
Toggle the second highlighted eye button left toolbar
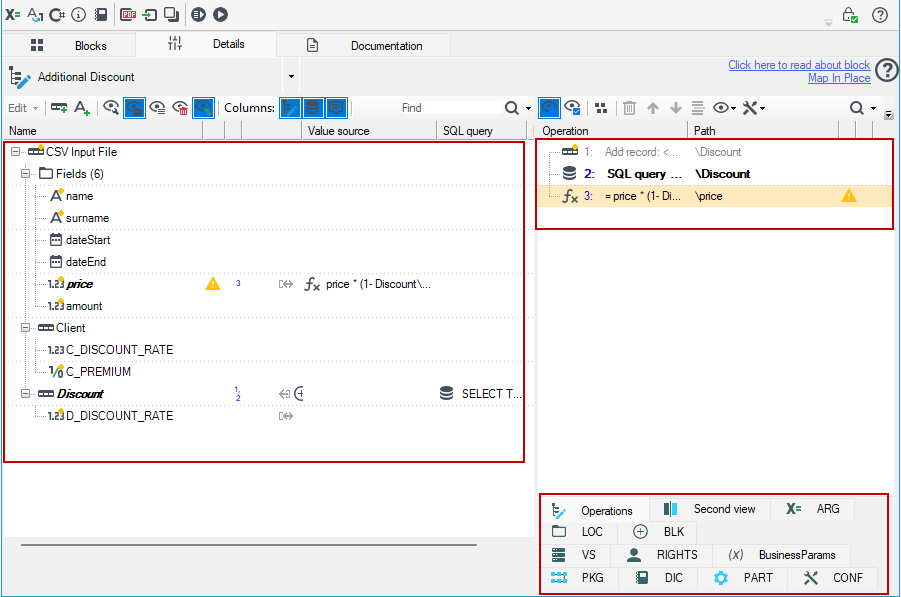[x=203, y=108]
